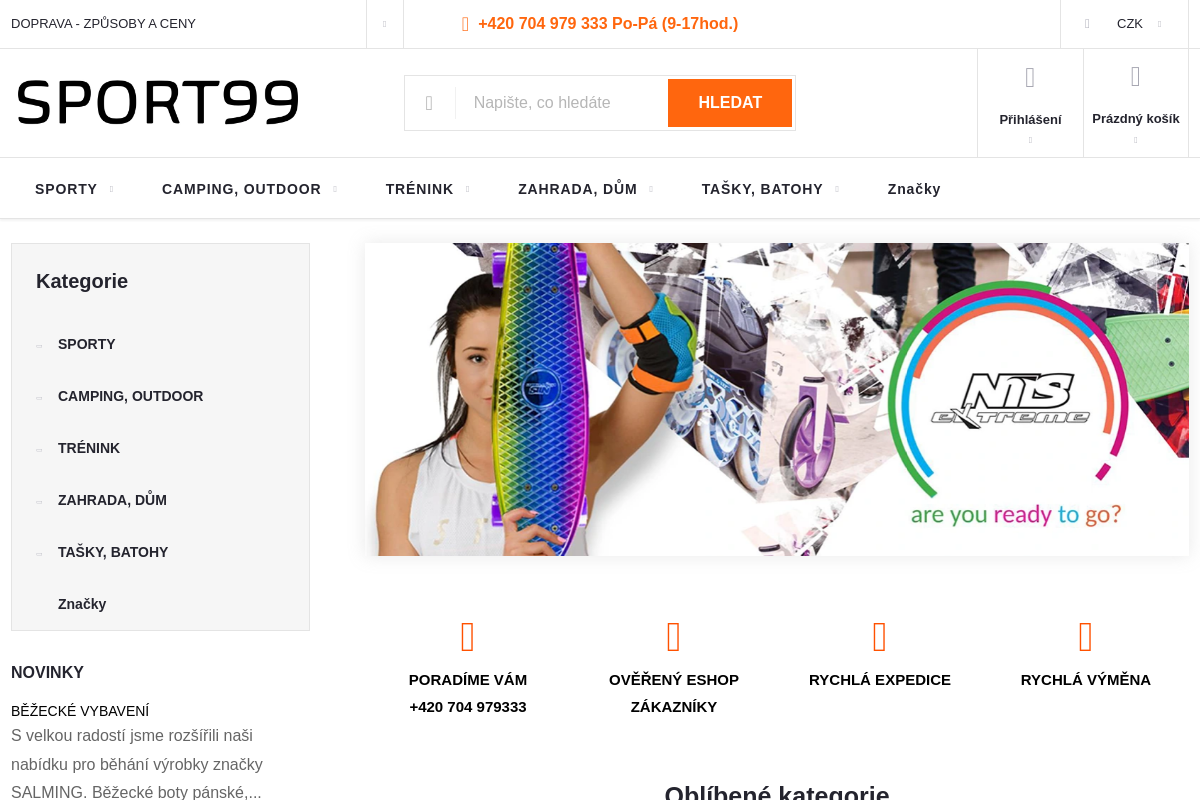The image size is (1200, 800).
Task: Click the search magnifier icon
Action: tap(429, 103)
